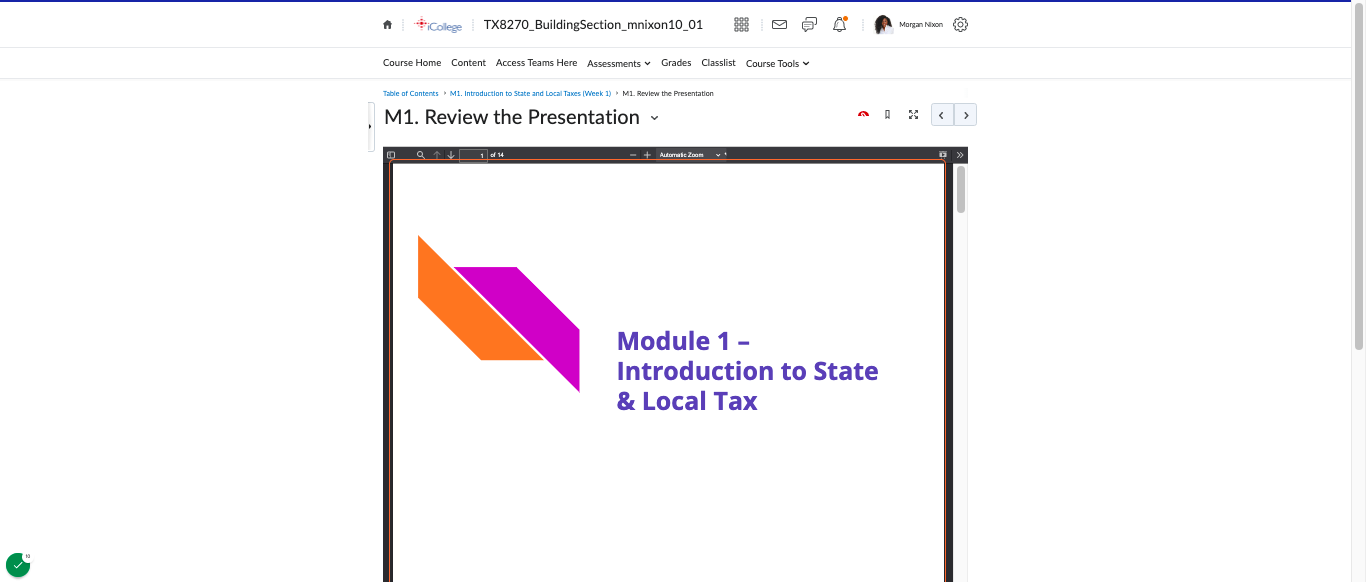Go to next PDF page arrow
The image size is (1366, 582).
451,155
